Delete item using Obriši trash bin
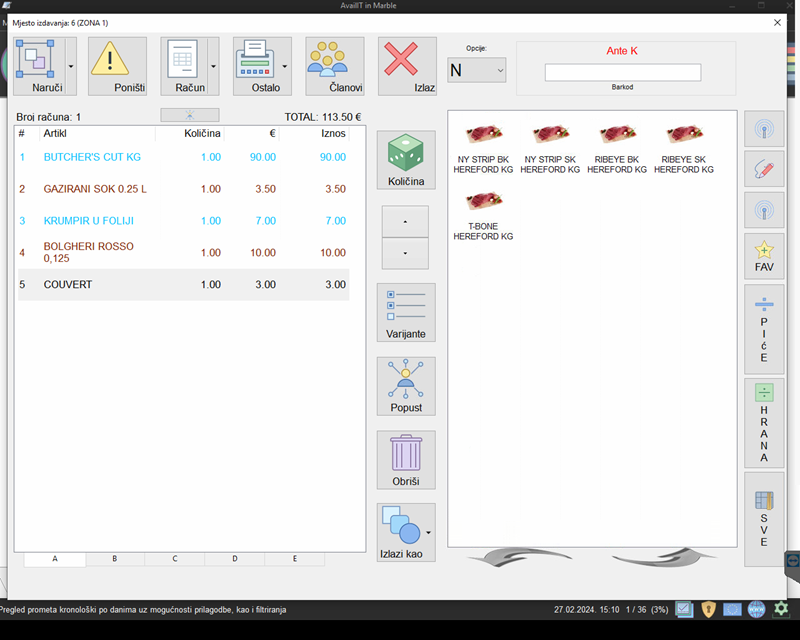 pos(405,460)
